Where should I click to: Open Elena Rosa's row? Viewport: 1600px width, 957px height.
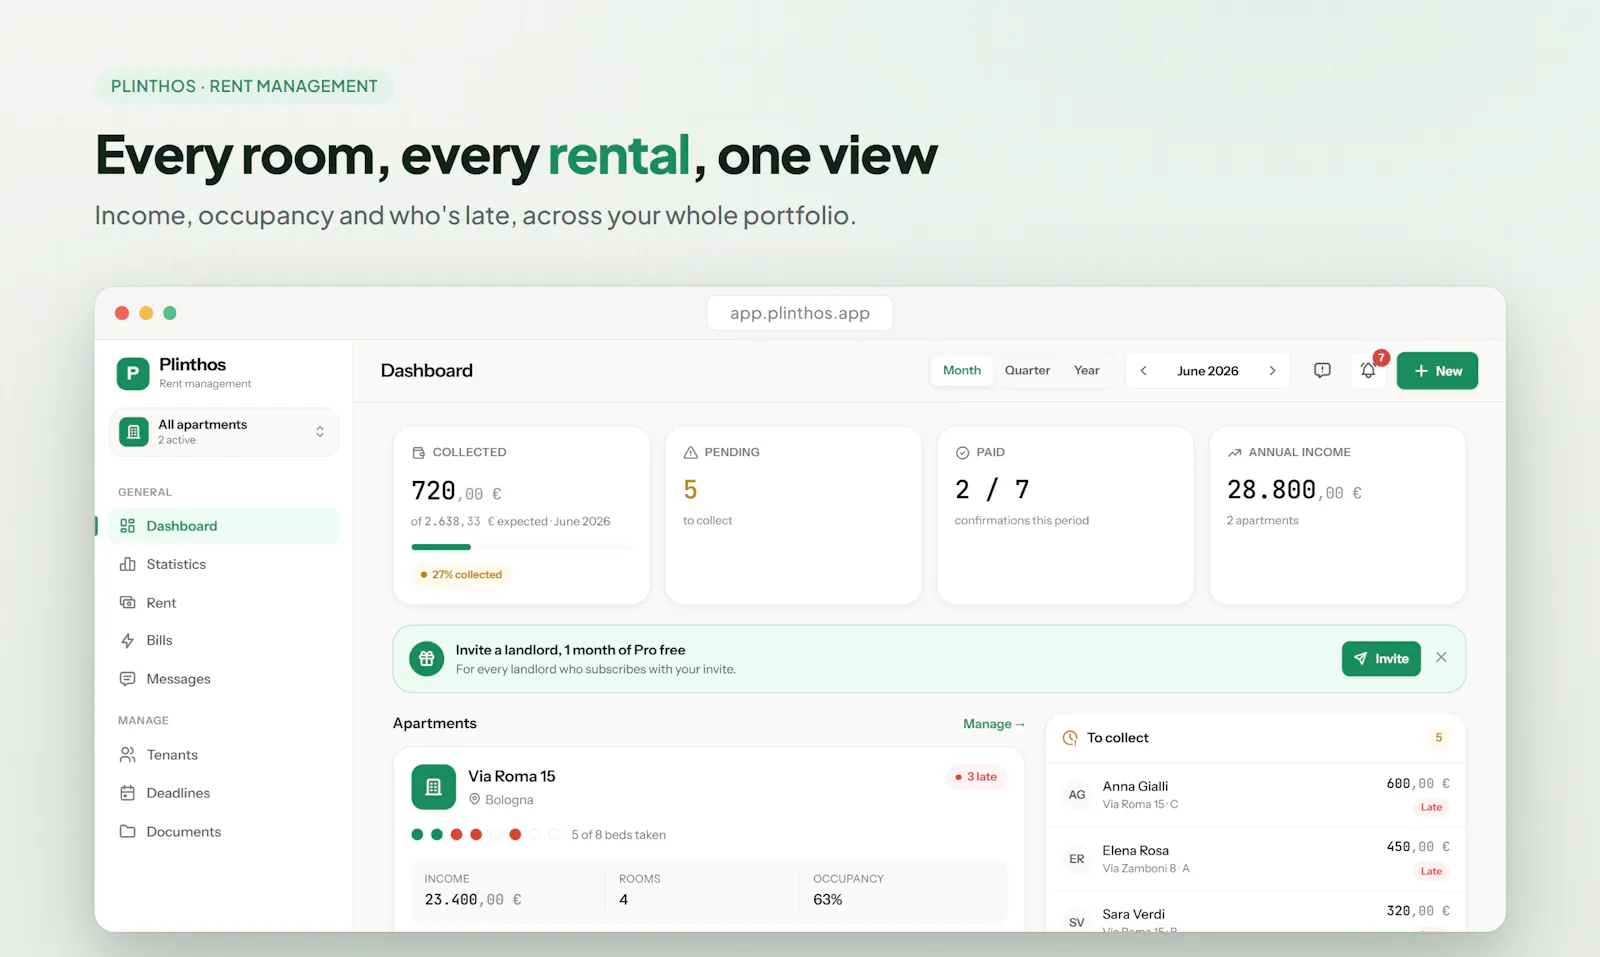pyautogui.click(x=1256, y=859)
